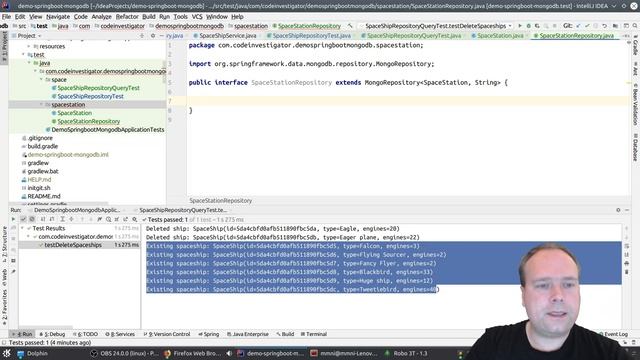Expand the resources folder

[29, 46]
